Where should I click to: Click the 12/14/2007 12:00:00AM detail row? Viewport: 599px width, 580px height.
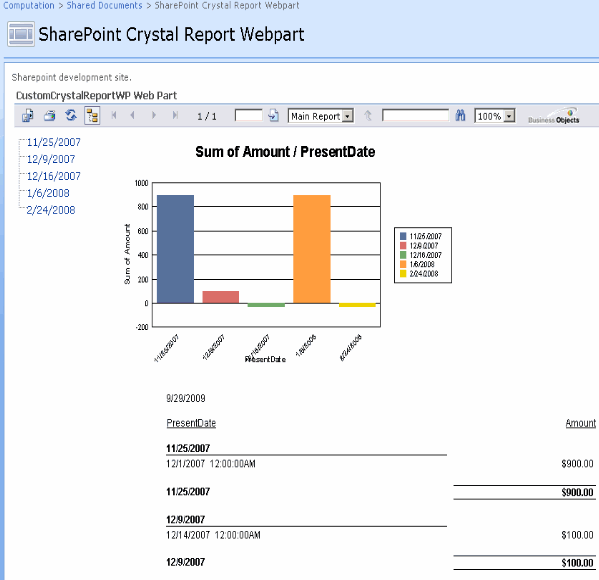click(x=213, y=535)
